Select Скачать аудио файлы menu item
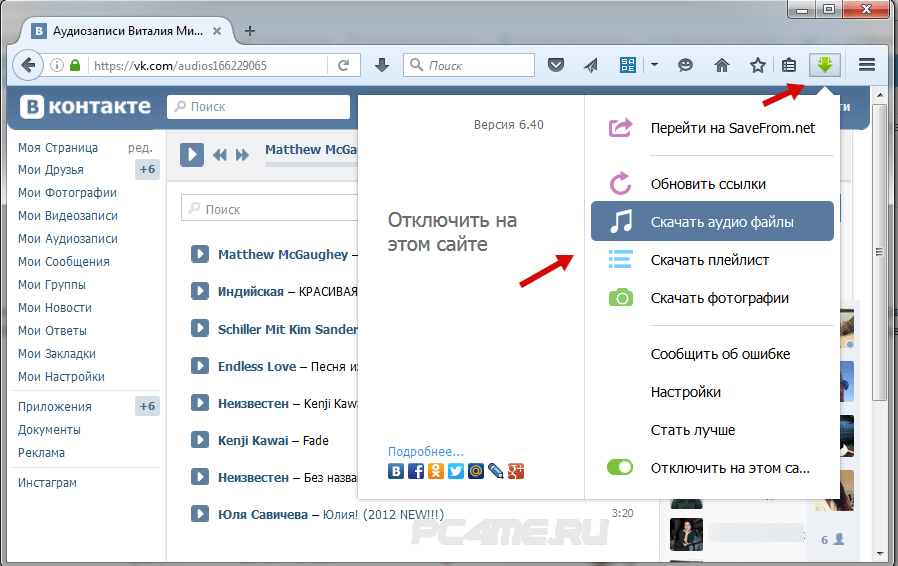Viewport: 898px width, 566px height. (x=711, y=222)
